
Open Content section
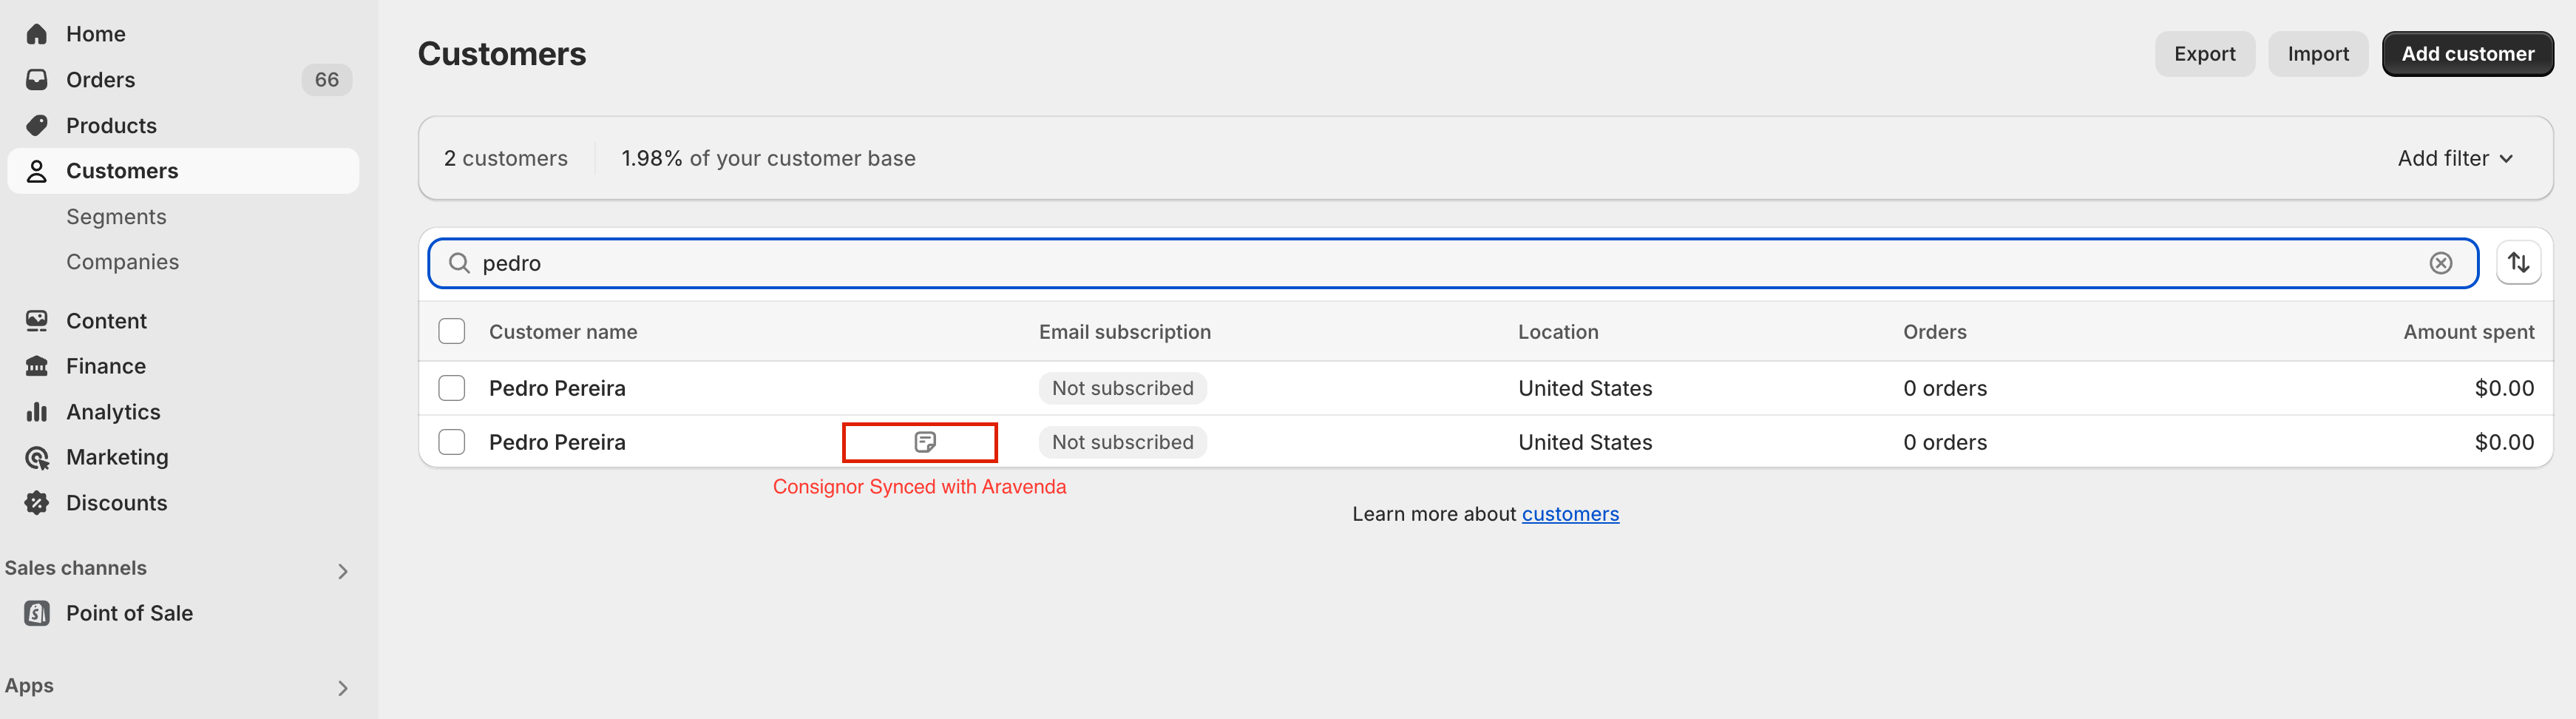click(x=106, y=320)
